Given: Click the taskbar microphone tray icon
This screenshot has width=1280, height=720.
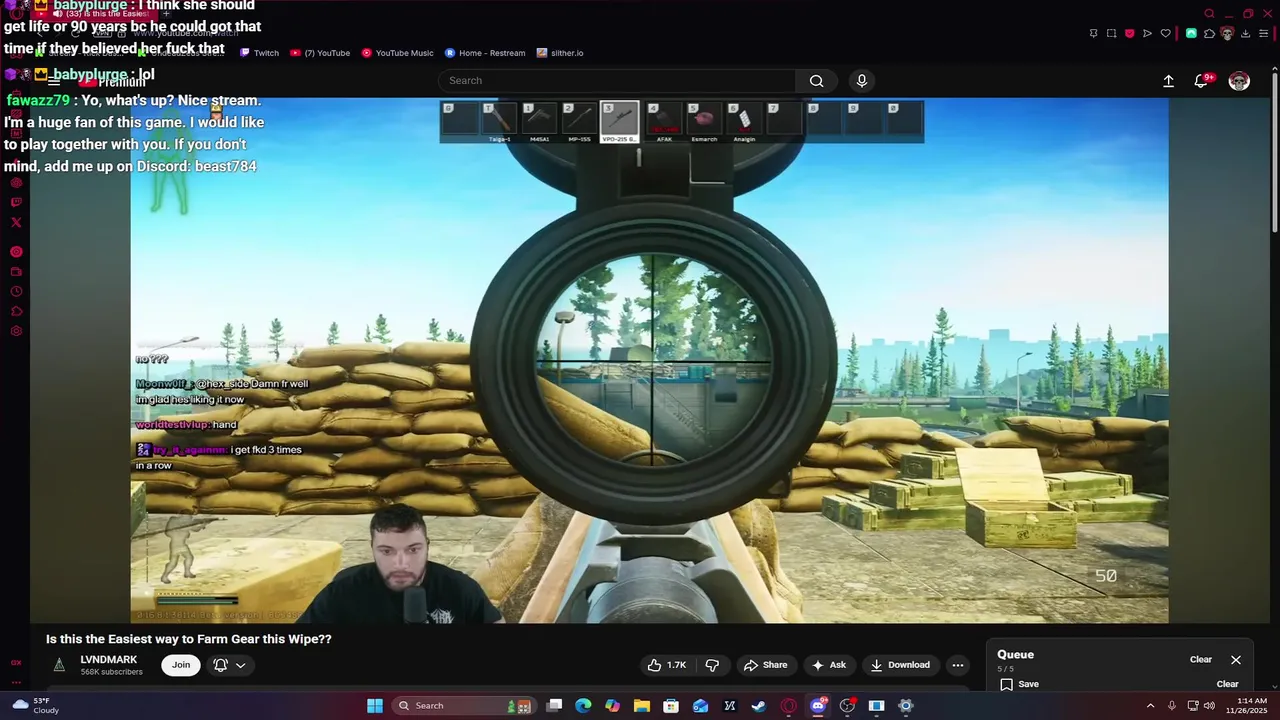Looking at the screenshot, I should [x=1171, y=706].
